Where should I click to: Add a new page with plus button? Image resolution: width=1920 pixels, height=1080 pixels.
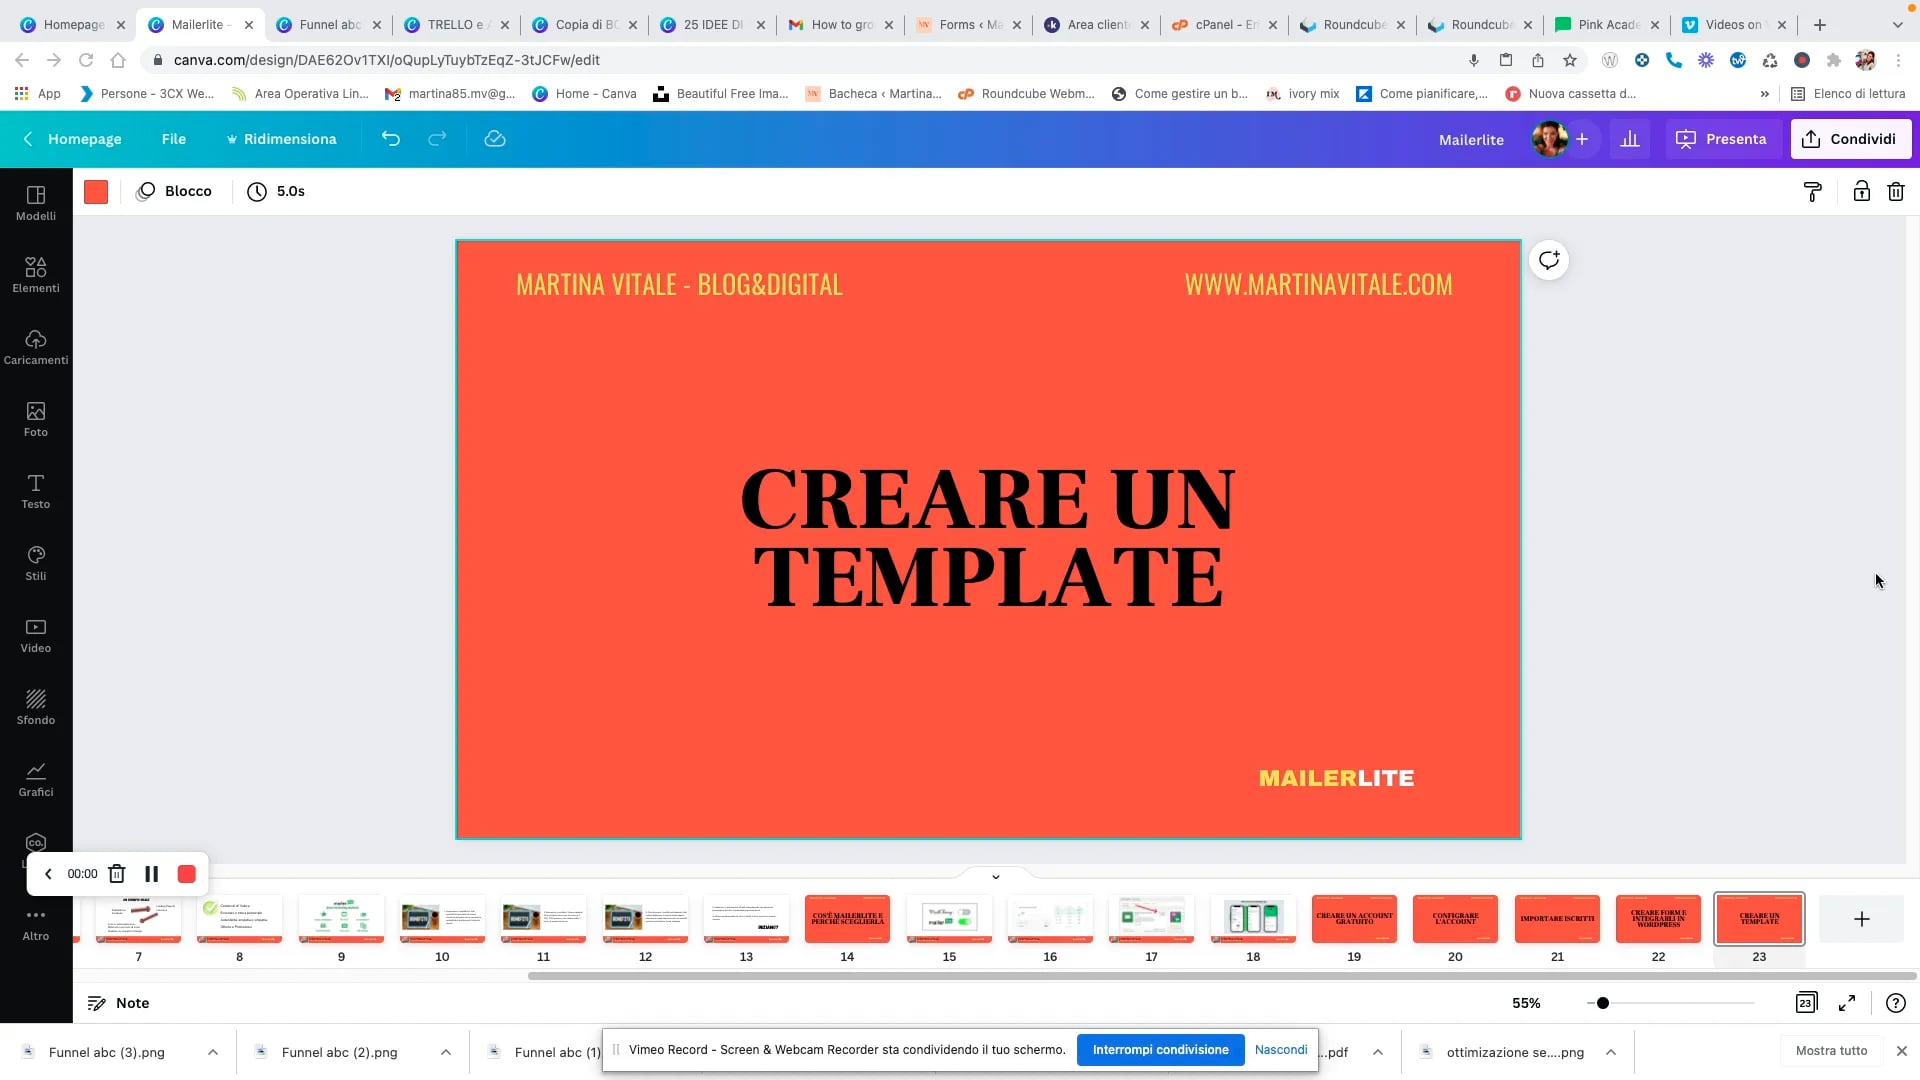[x=1861, y=919]
